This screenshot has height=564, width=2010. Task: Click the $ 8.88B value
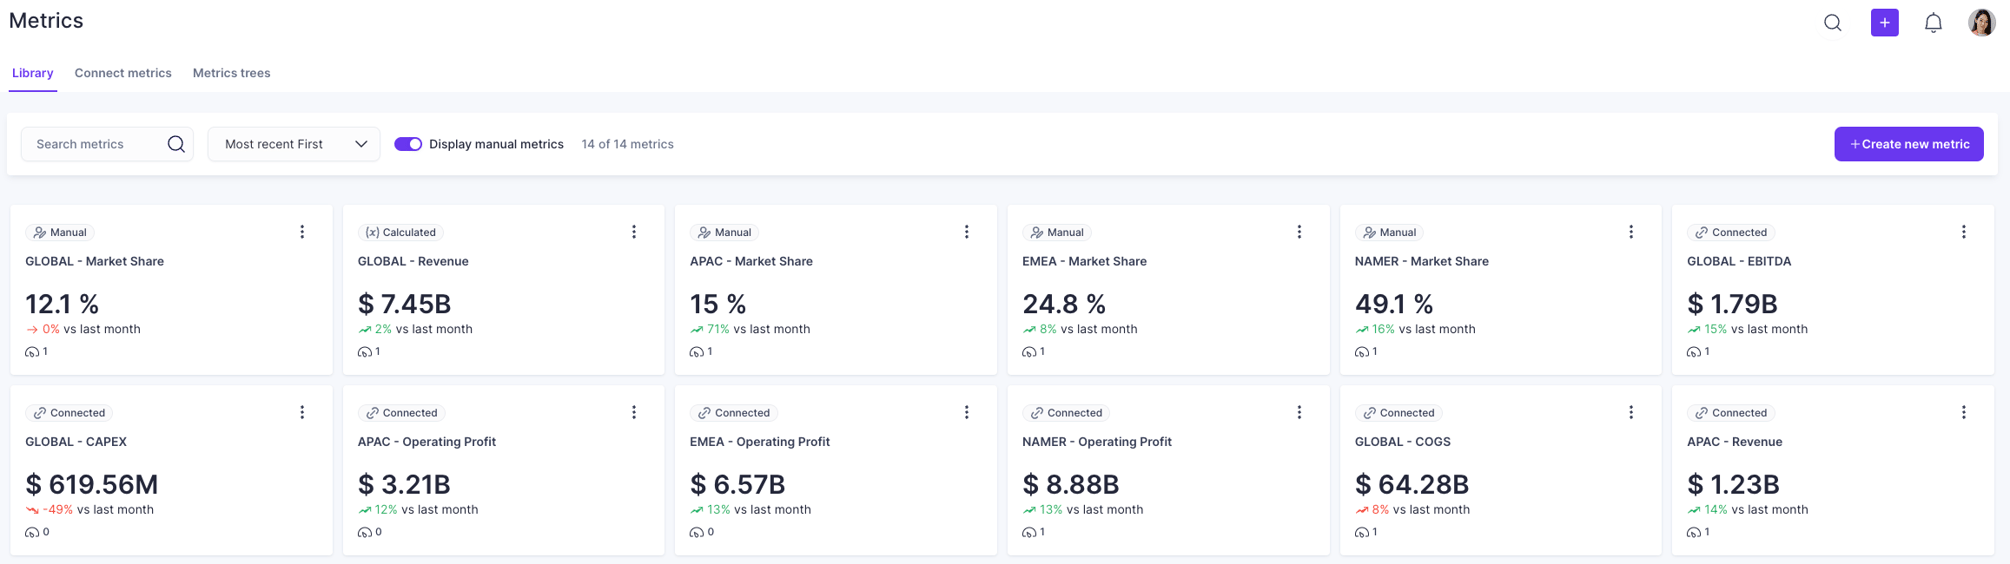tap(1070, 485)
